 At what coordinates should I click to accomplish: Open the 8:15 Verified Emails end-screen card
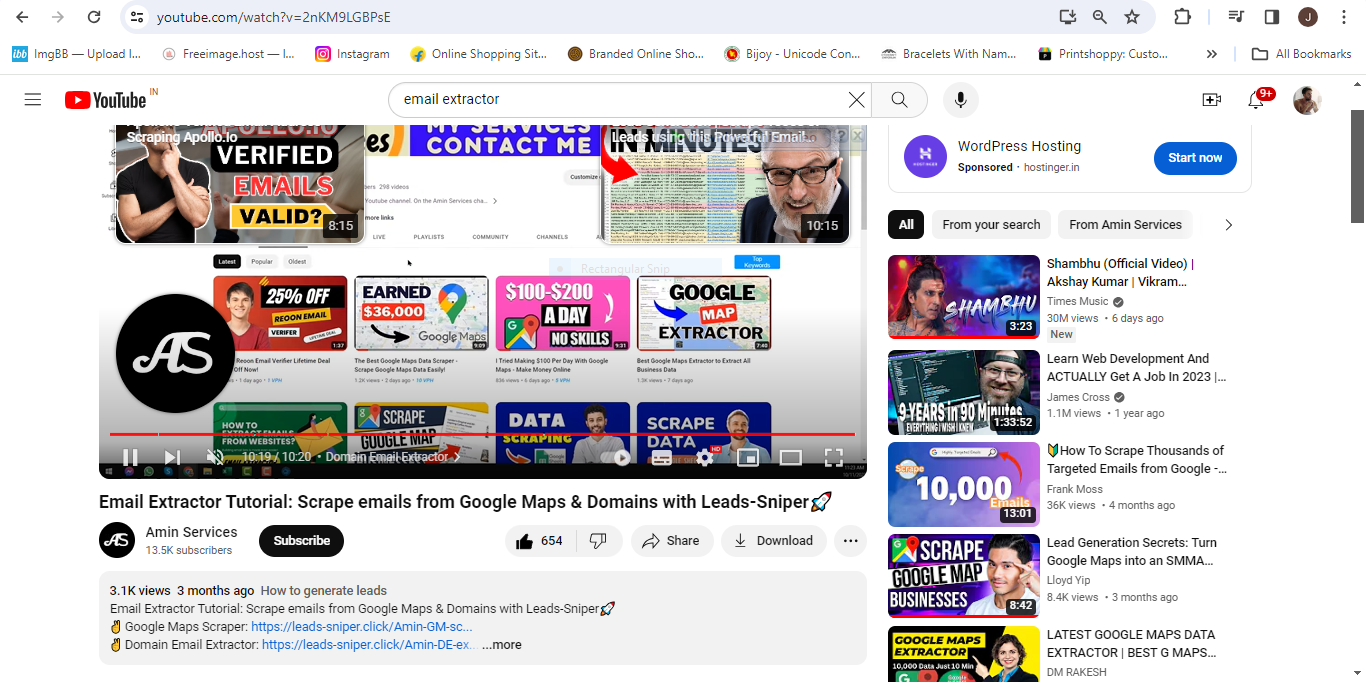click(240, 184)
